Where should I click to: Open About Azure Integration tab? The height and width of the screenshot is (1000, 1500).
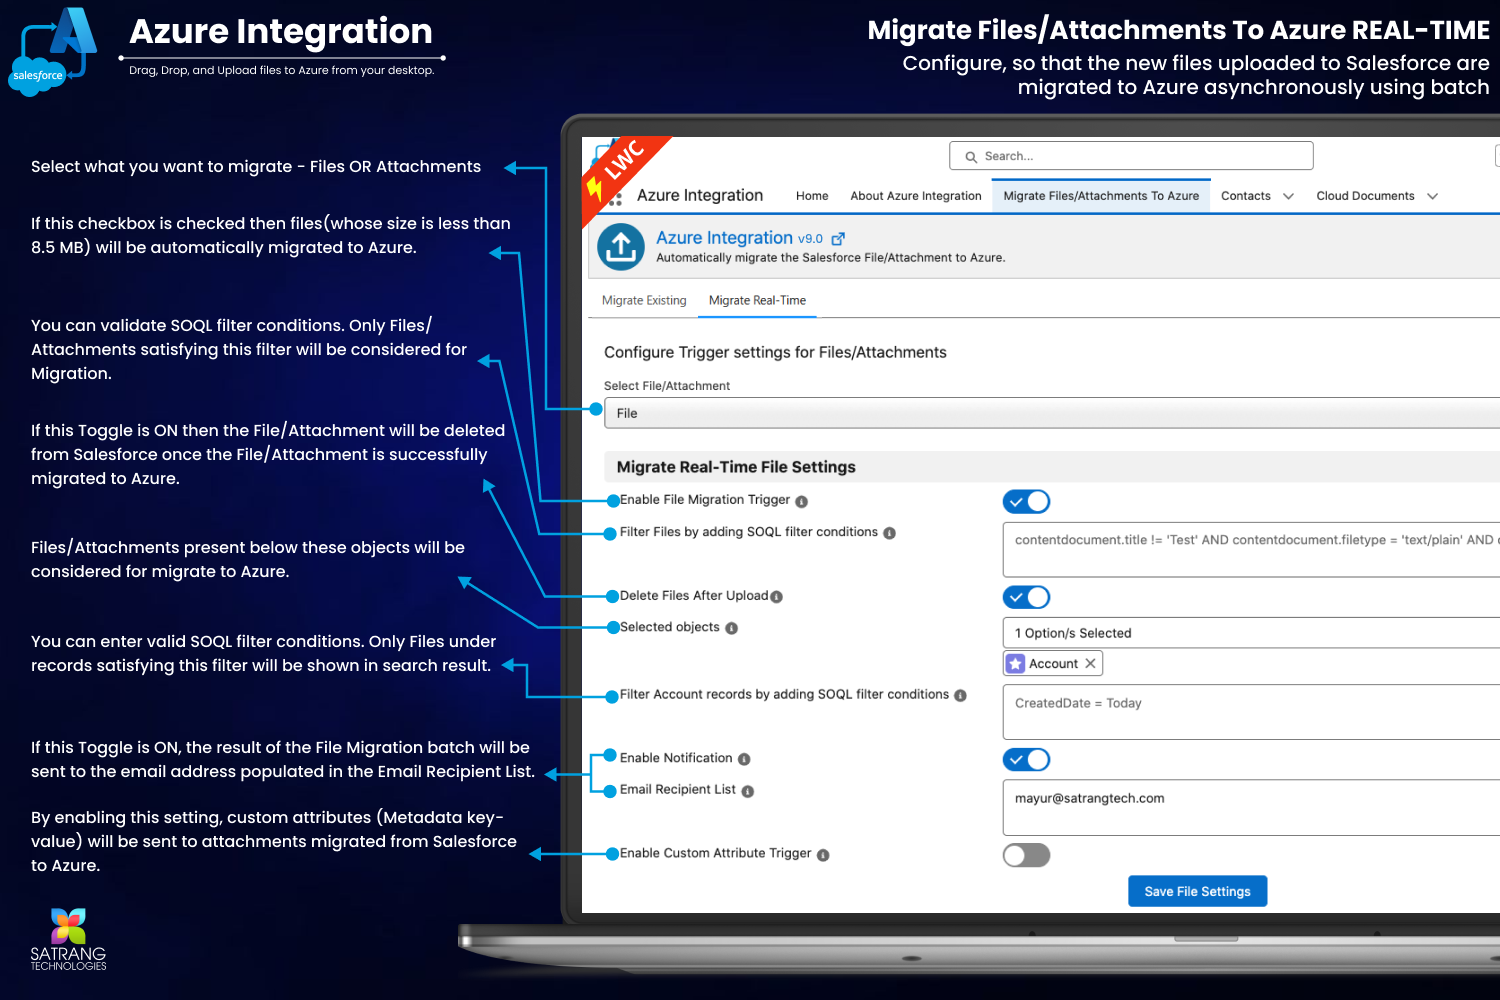pos(916,196)
